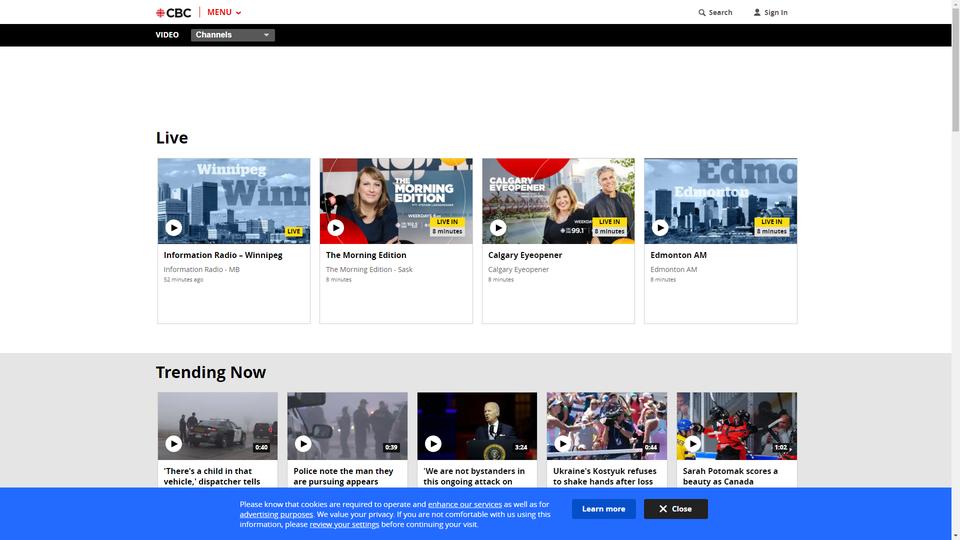Open the Winnipeg skyline thumbnail
This screenshot has height=540, width=960.
(x=234, y=201)
